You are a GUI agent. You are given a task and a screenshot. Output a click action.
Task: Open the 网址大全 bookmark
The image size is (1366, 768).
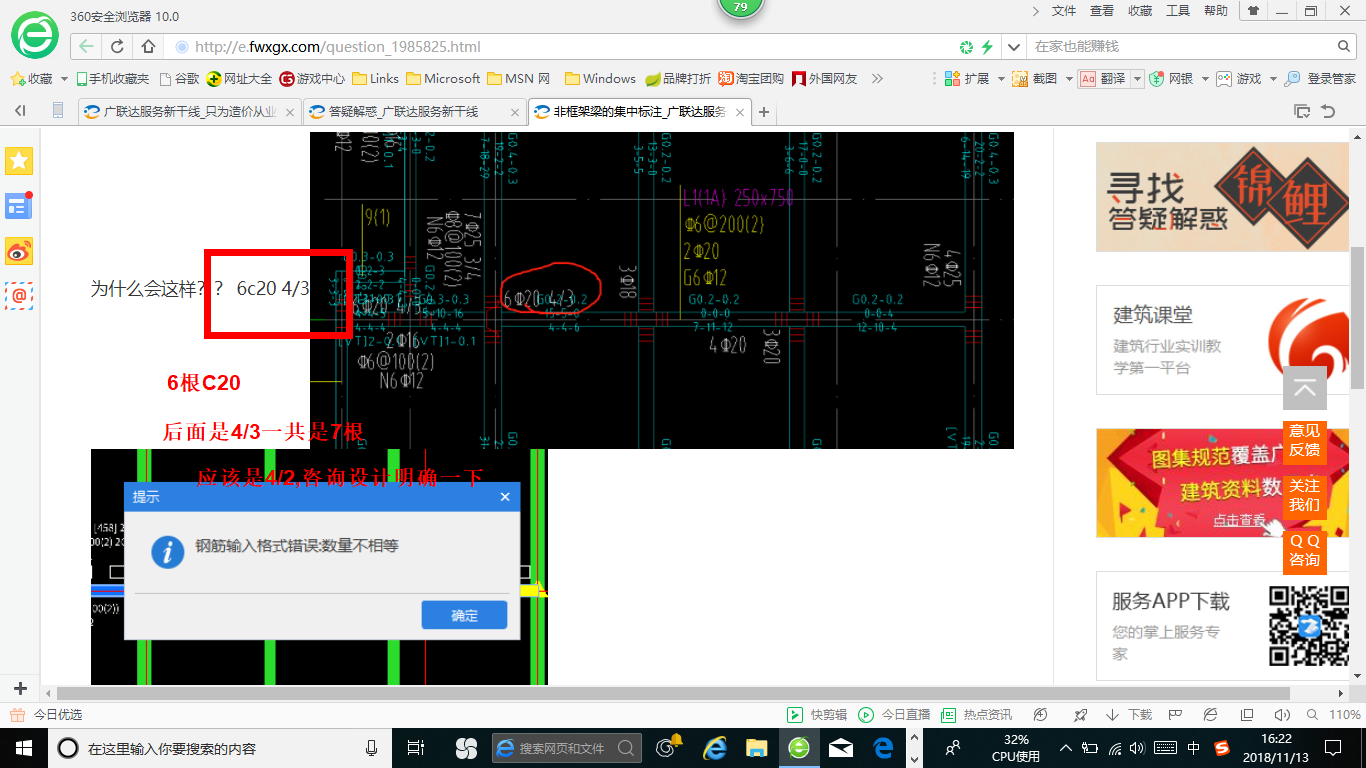tap(240, 78)
